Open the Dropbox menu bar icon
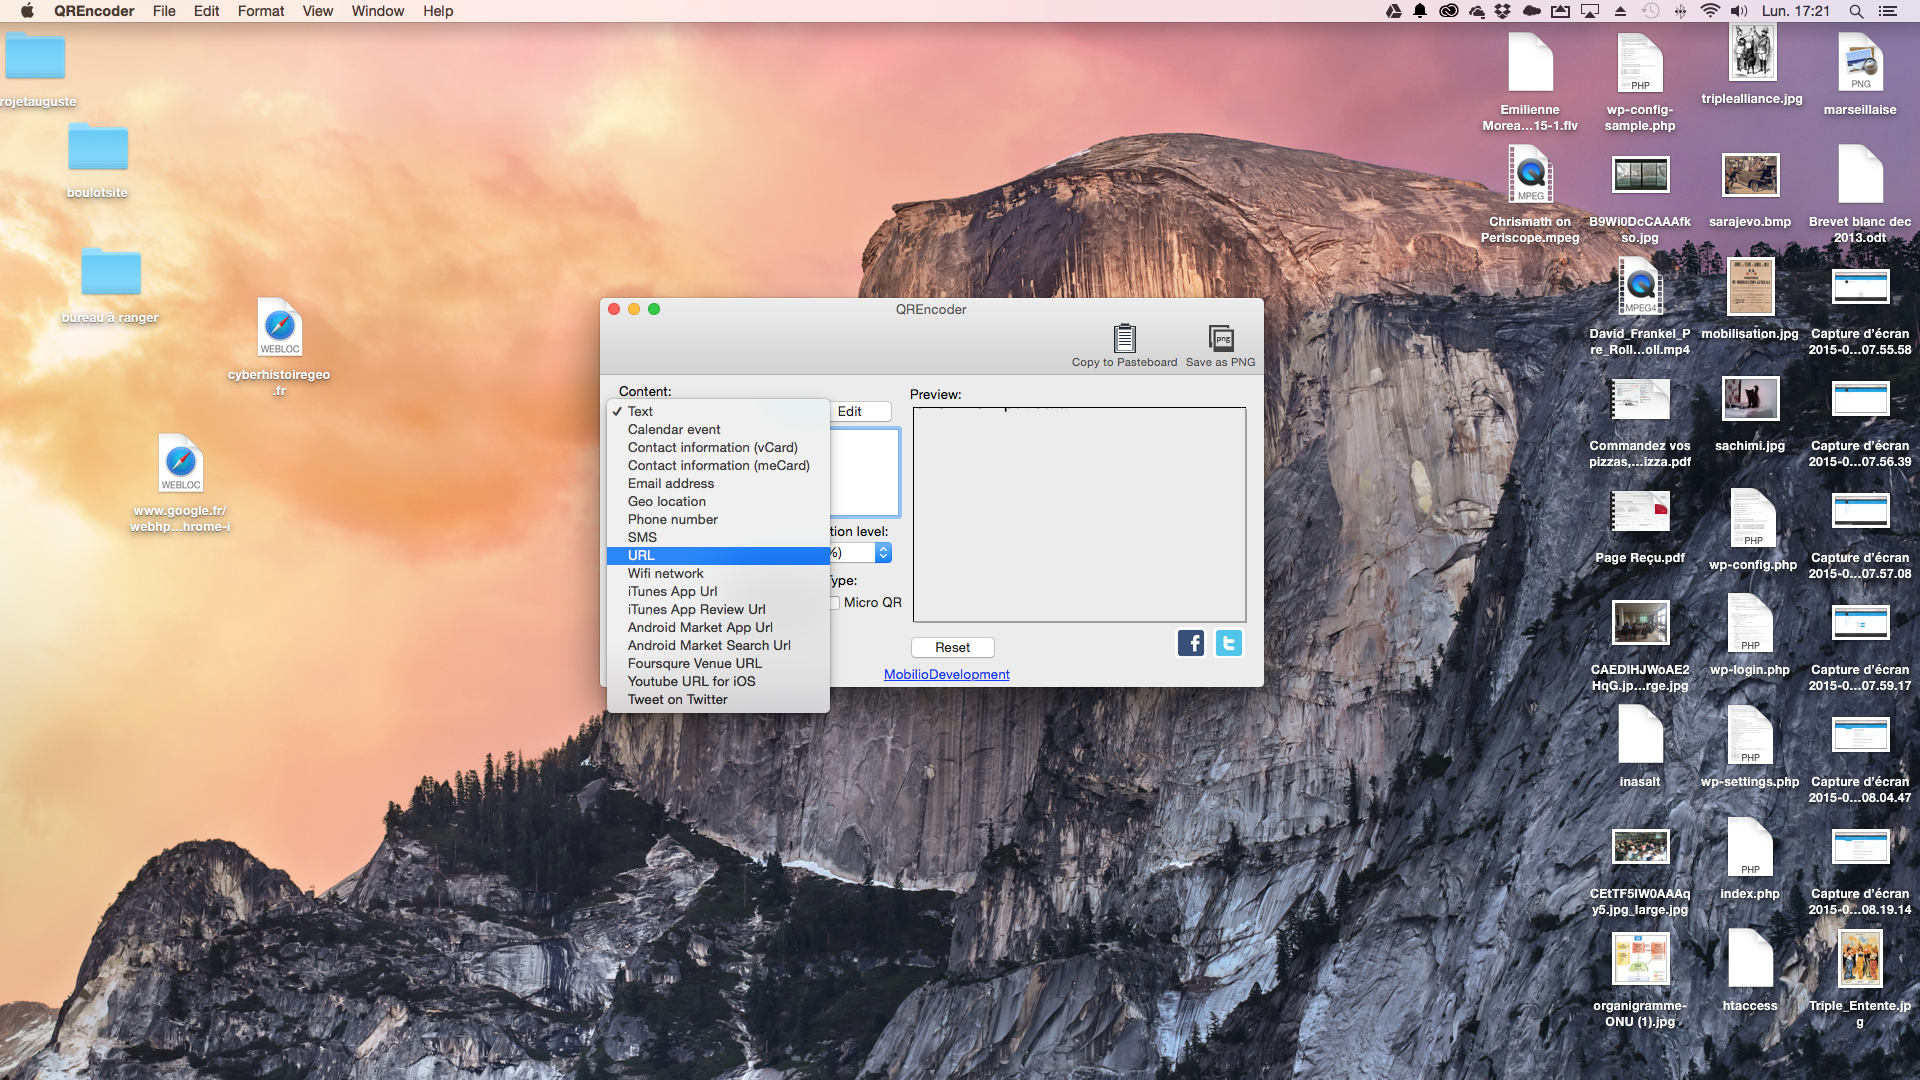The image size is (1920, 1080). point(1502,11)
